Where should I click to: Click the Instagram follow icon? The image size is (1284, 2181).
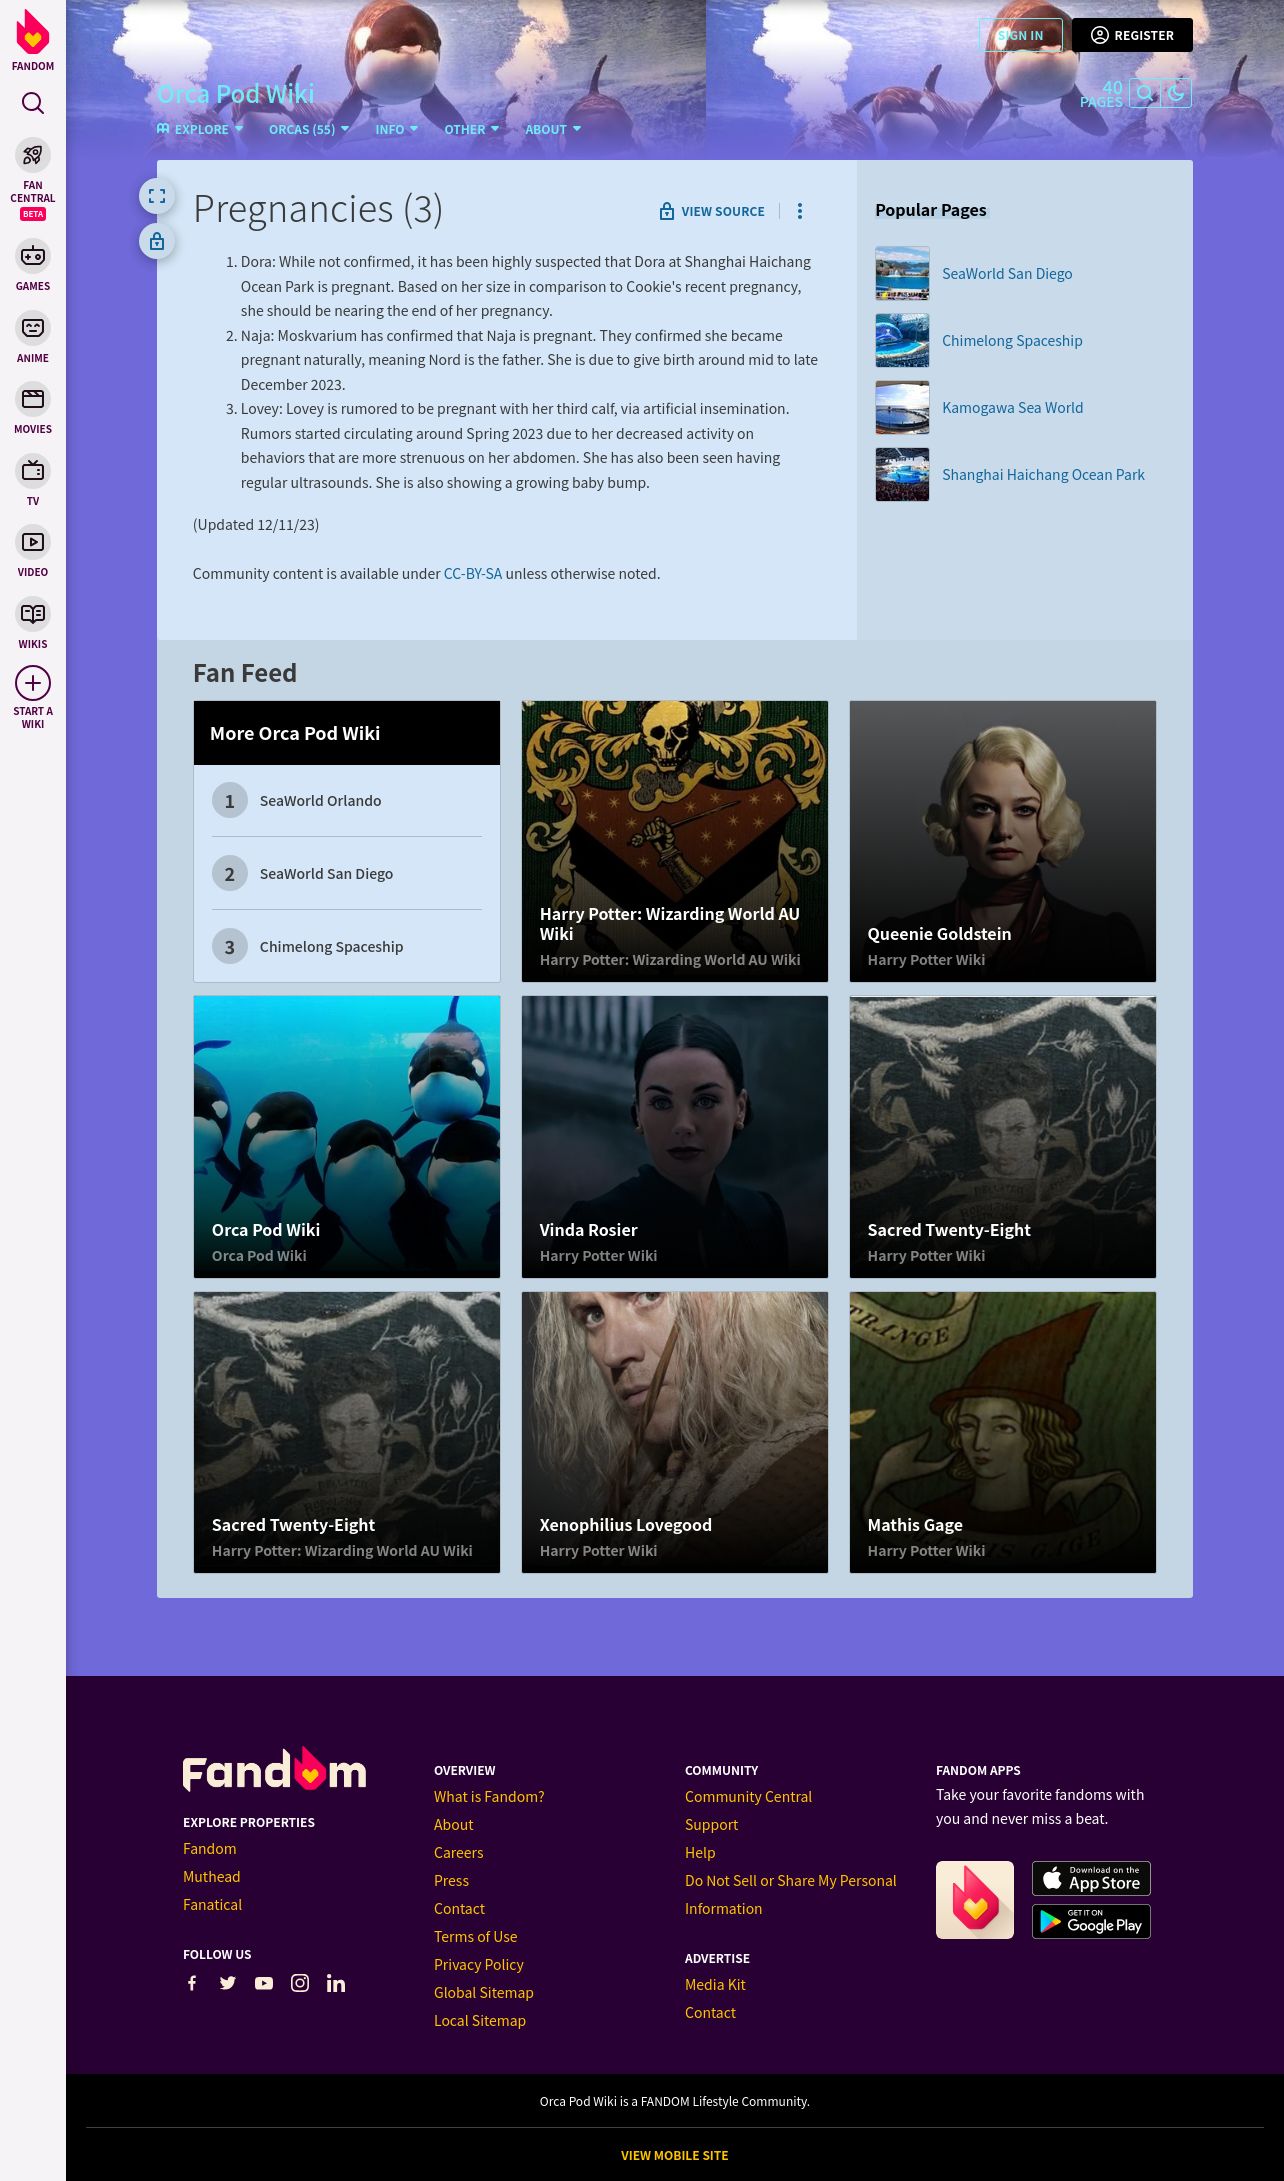pos(300,1983)
